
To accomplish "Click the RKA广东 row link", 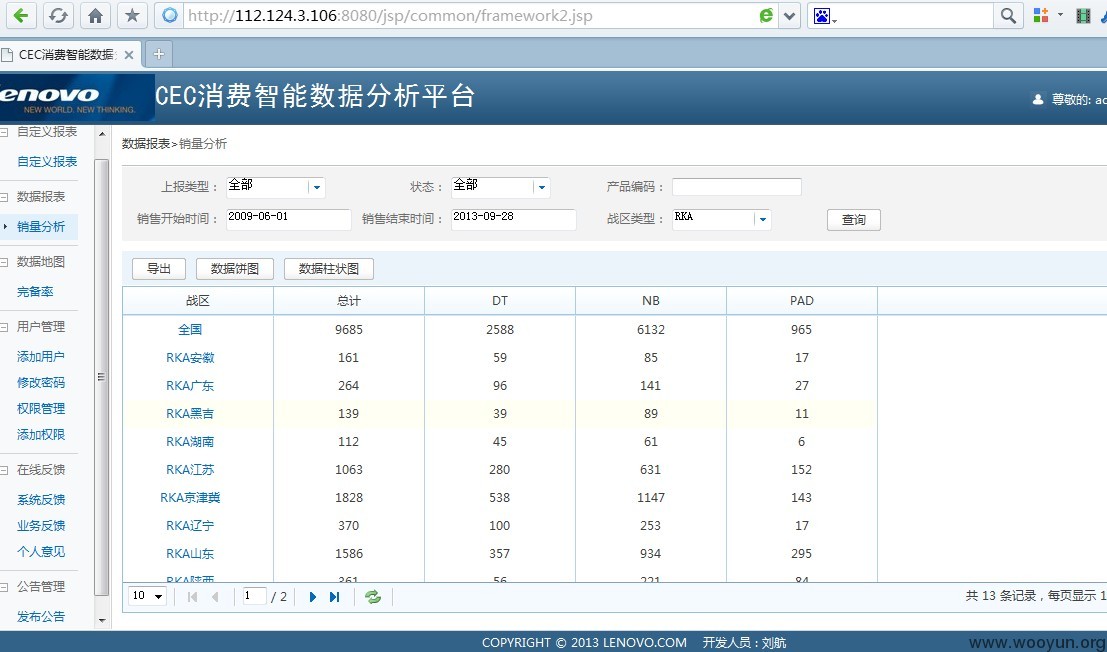I will (190, 386).
